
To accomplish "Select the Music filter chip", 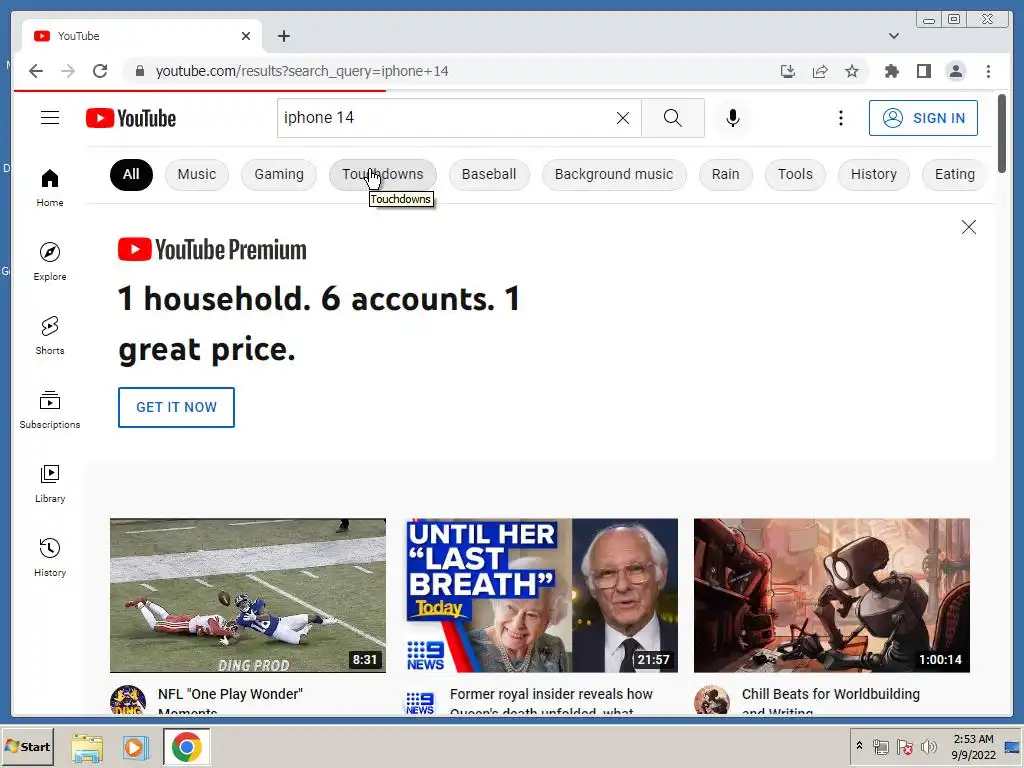I will point(197,174).
